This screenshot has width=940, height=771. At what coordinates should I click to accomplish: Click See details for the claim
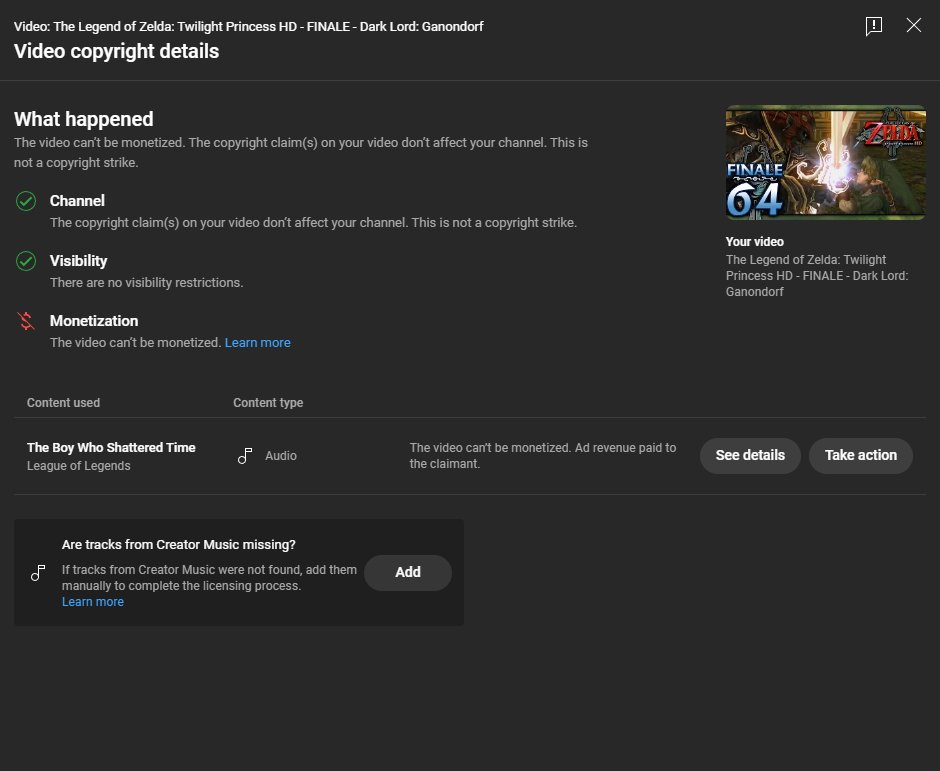[750, 456]
